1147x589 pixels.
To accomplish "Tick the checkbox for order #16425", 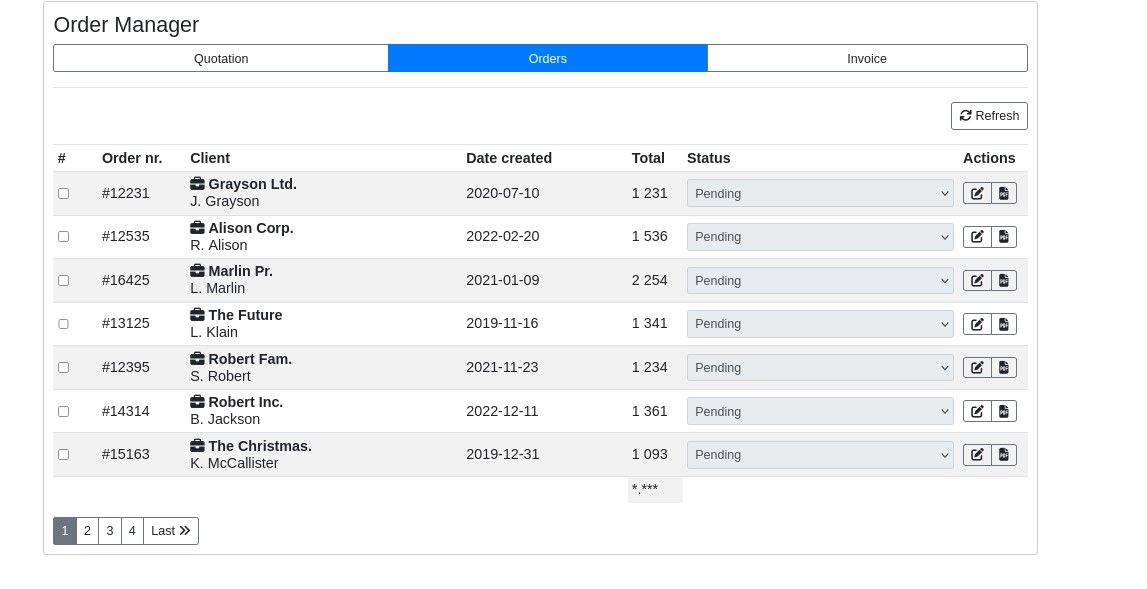I will tap(64, 281).
